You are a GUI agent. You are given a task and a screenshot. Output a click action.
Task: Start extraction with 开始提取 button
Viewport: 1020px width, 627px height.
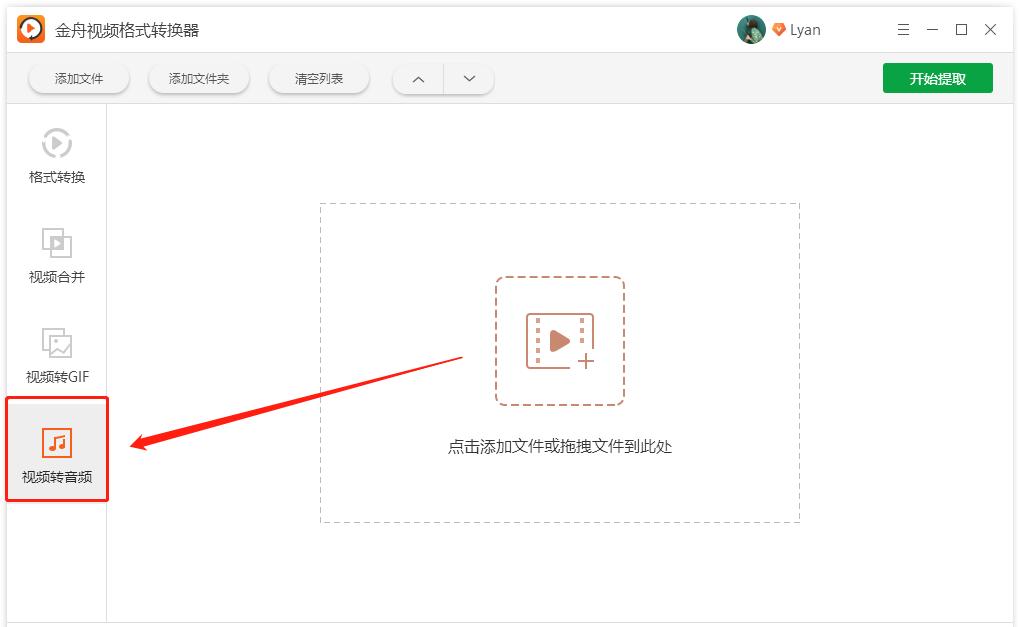937,78
